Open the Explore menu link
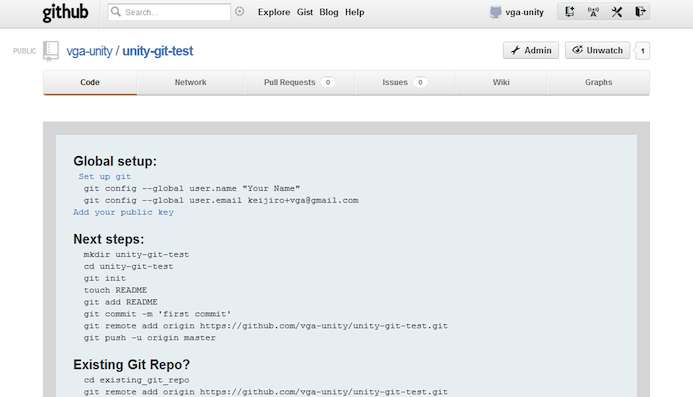 (274, 12)
